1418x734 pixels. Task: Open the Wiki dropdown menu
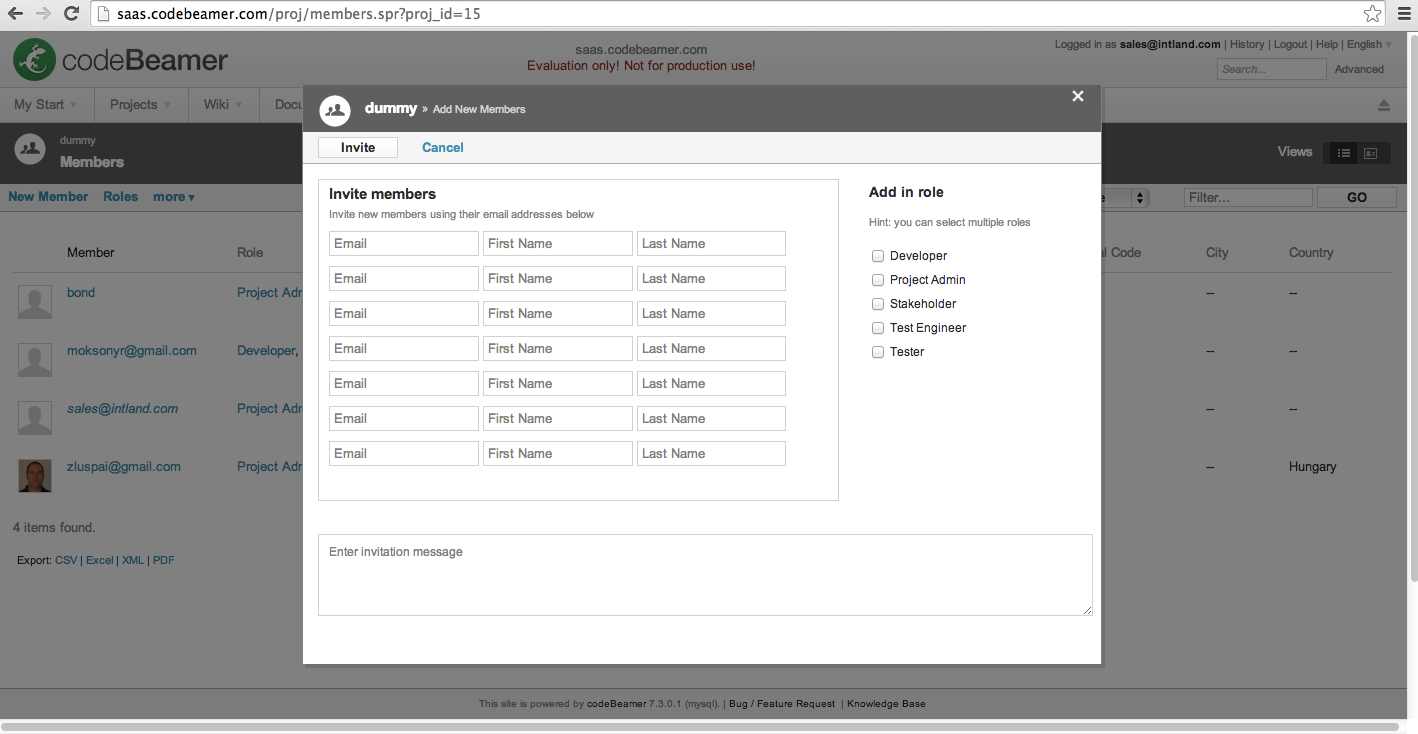(223, 104)
